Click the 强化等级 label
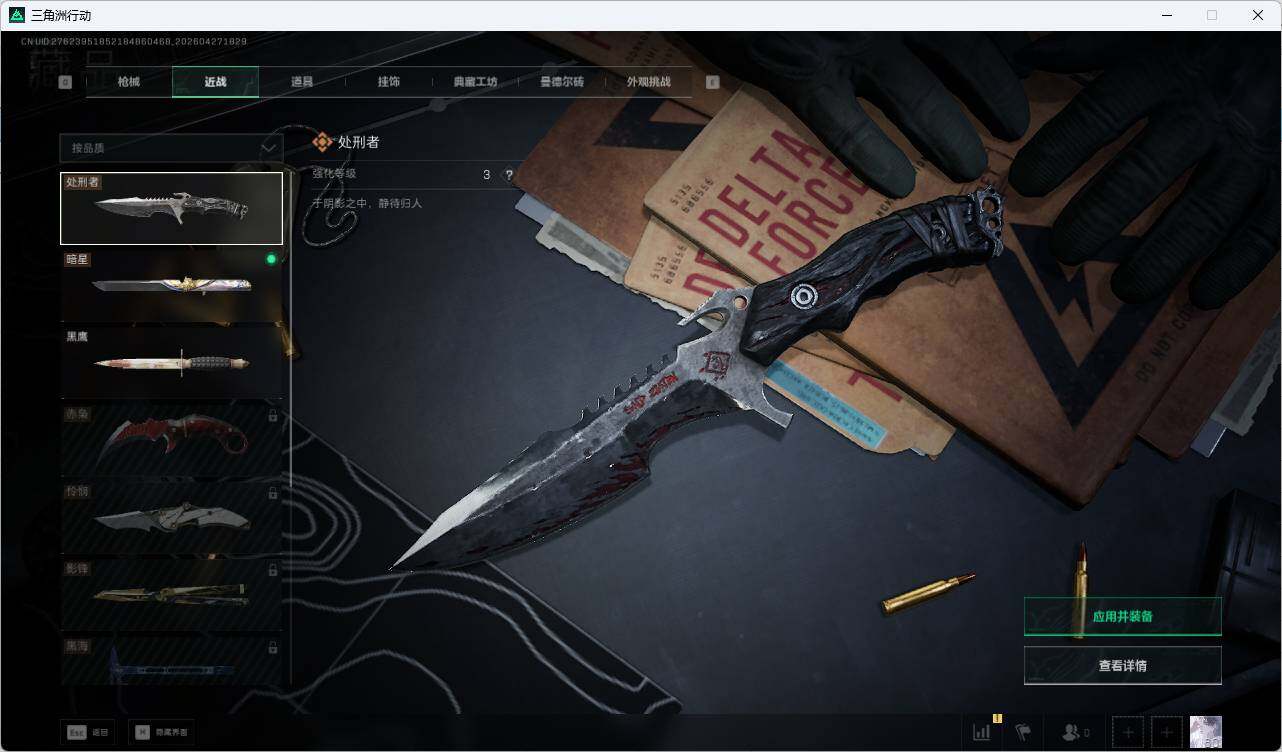Viewport: 1282px width, 752px height. click(334, 174)
